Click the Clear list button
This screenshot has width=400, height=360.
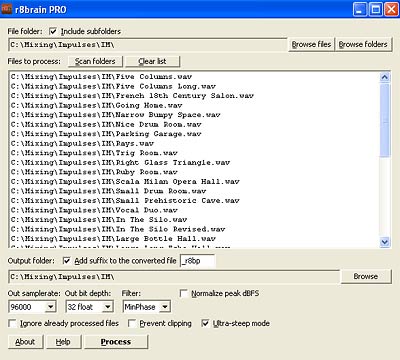pyautogui.click(x=152, y=61)
